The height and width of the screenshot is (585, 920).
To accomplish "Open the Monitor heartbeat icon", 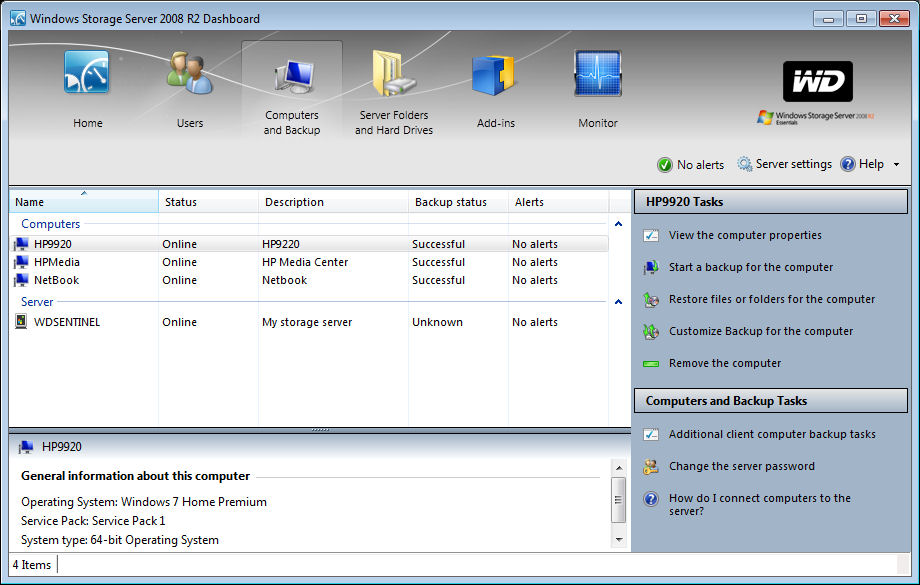I will 597,73.
